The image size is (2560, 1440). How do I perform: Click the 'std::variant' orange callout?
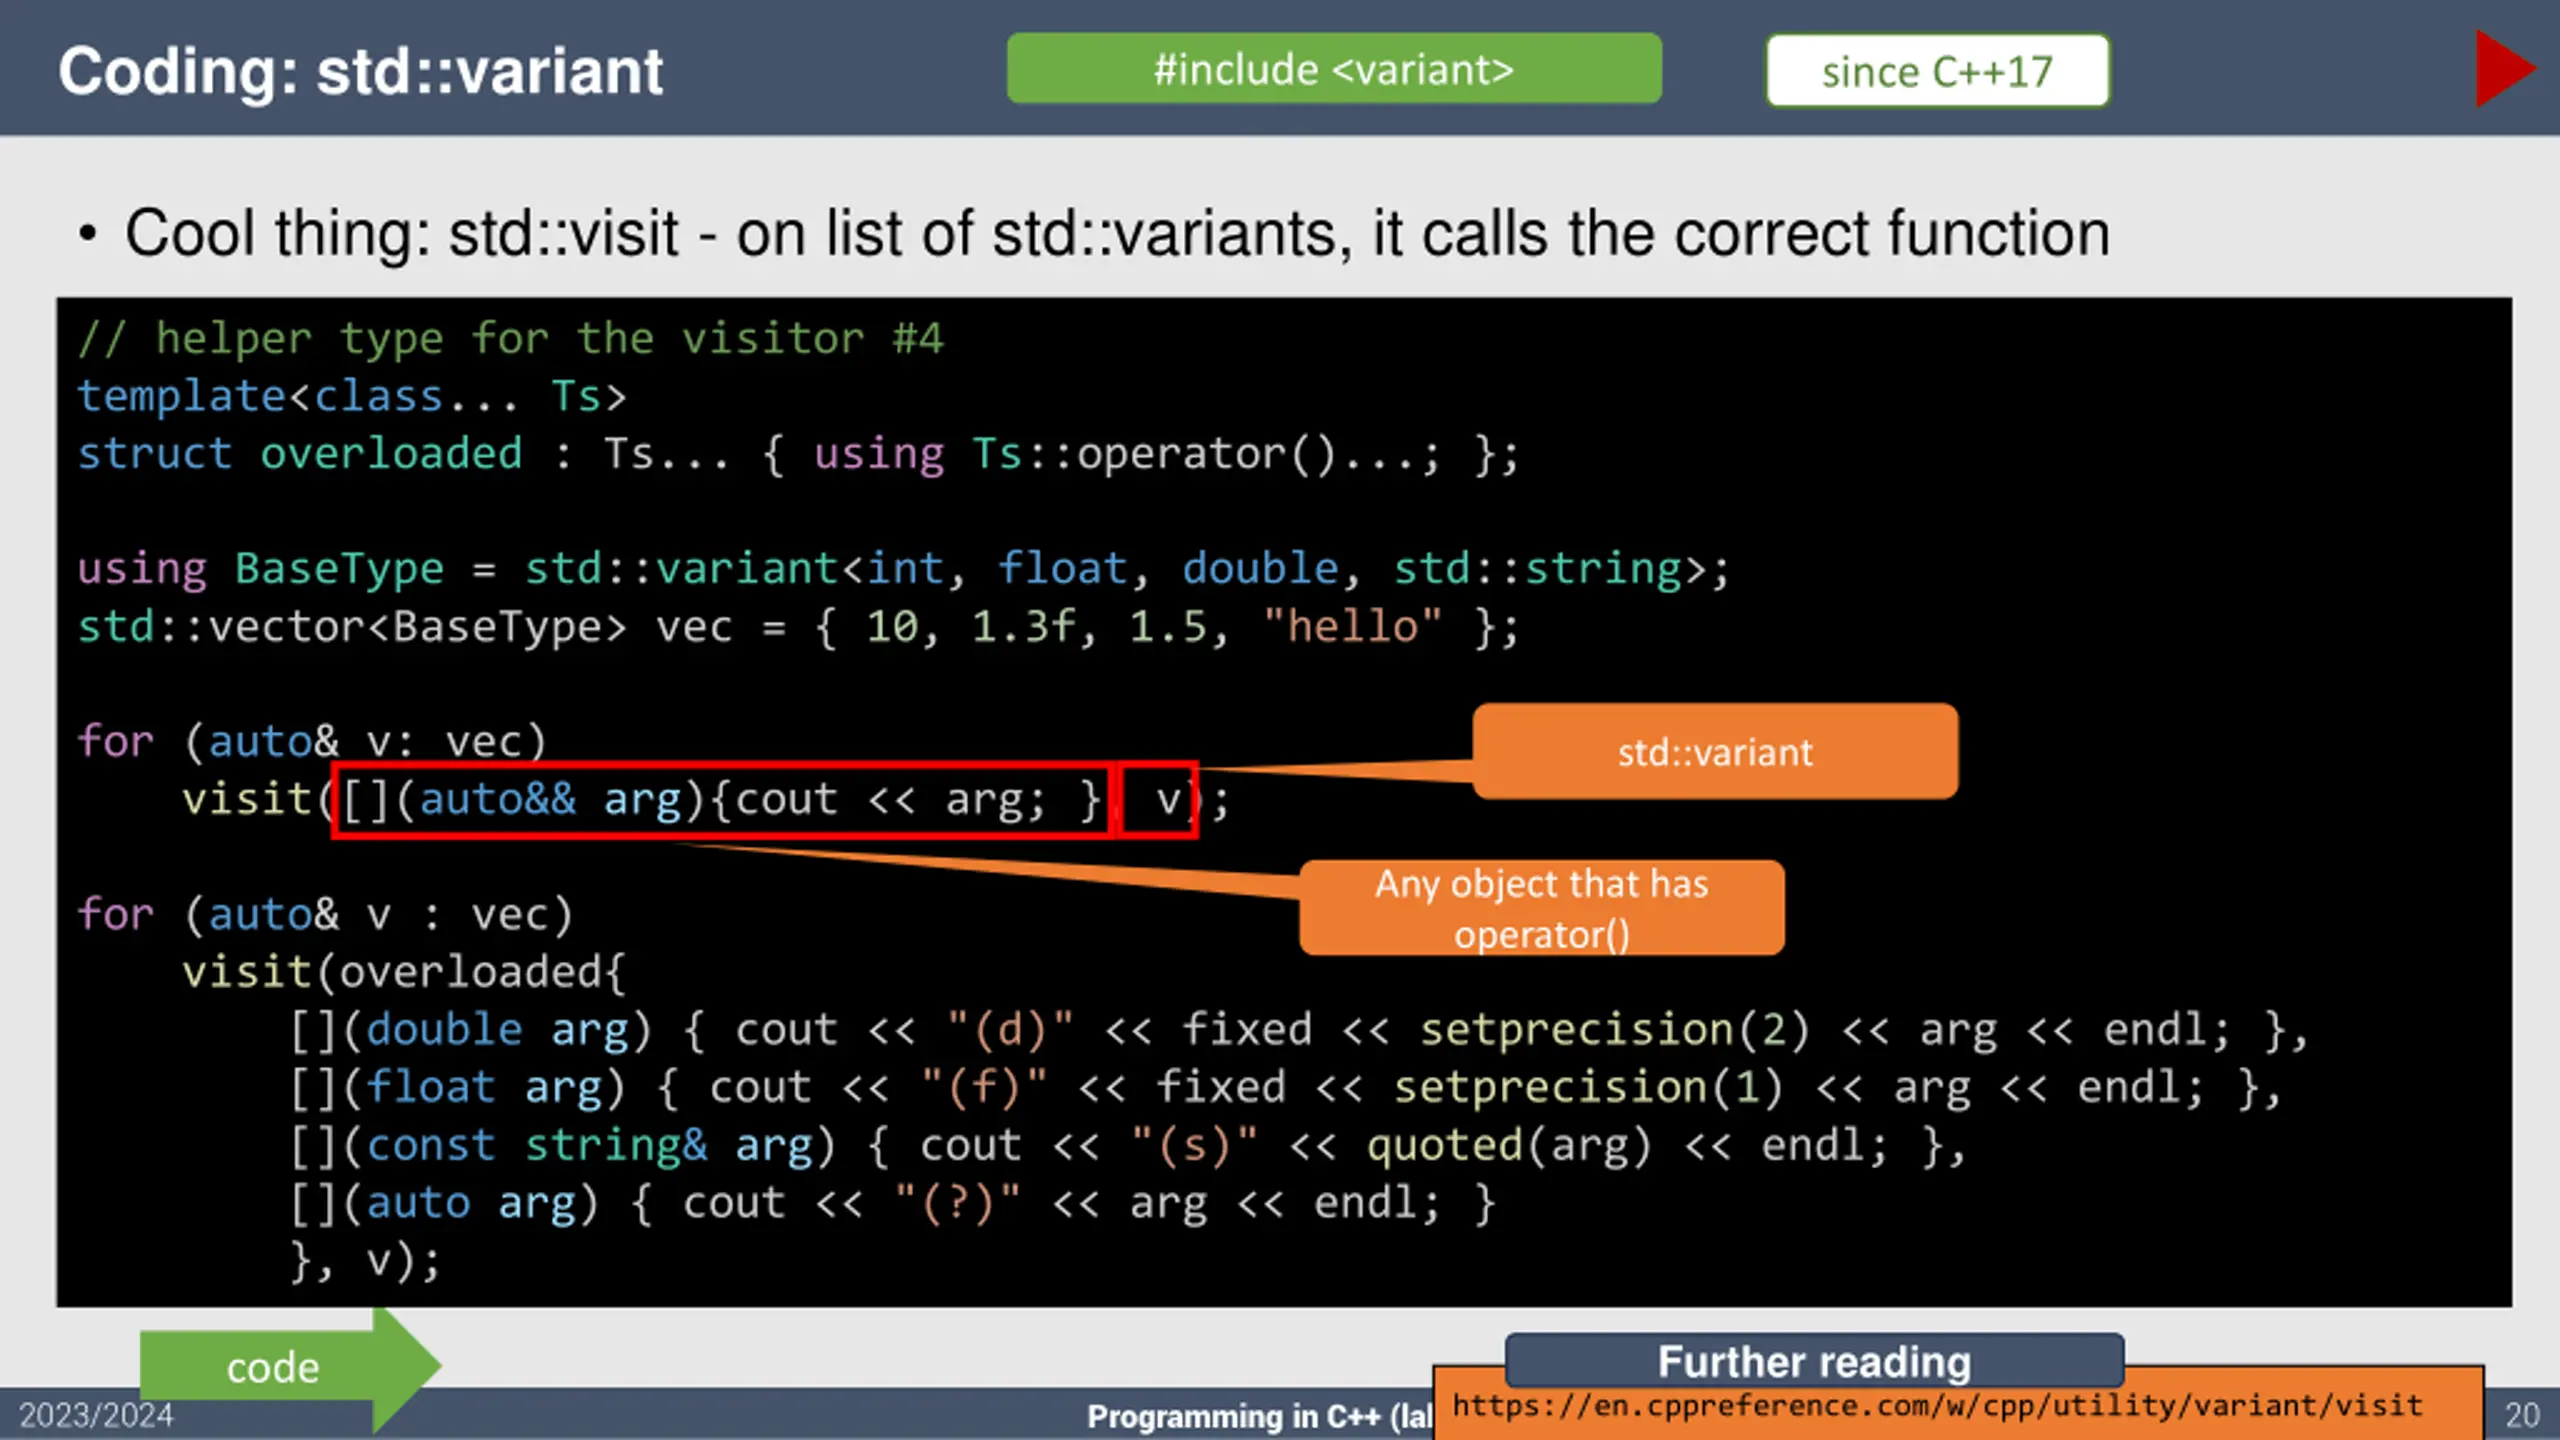[1715, 751]
